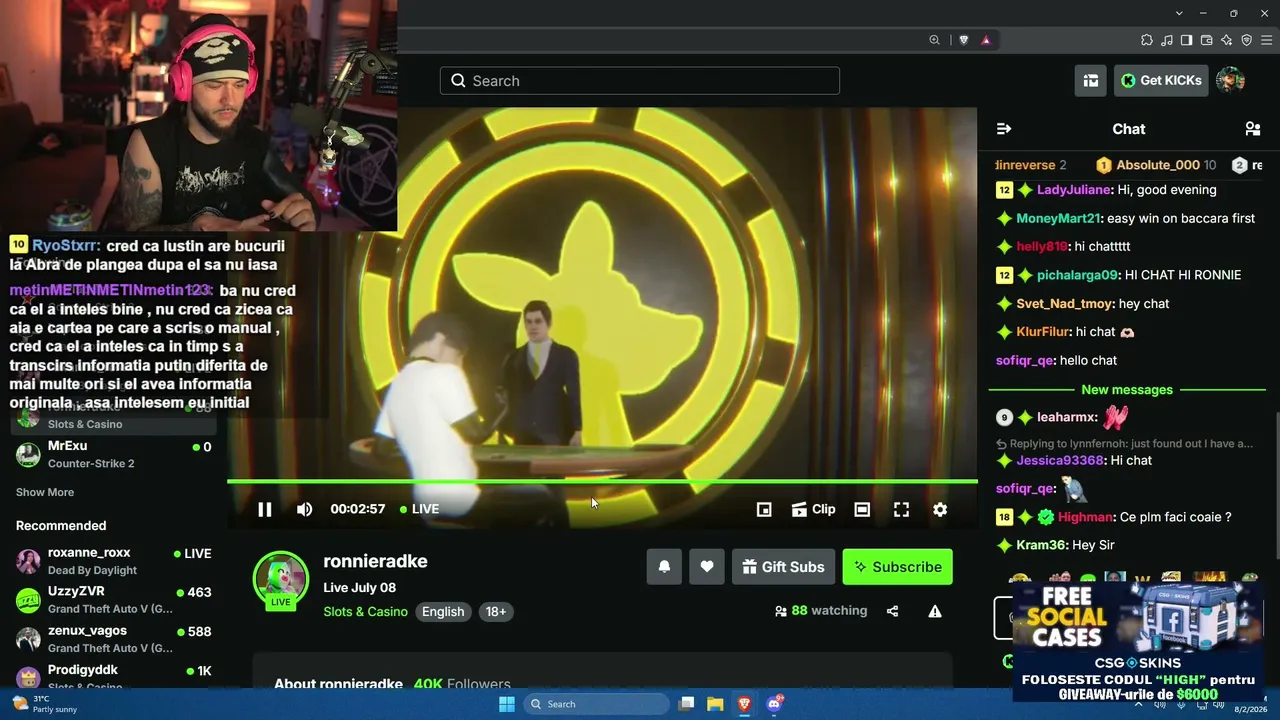Open the Kick store drops icon

click(x=1091, y=81)
